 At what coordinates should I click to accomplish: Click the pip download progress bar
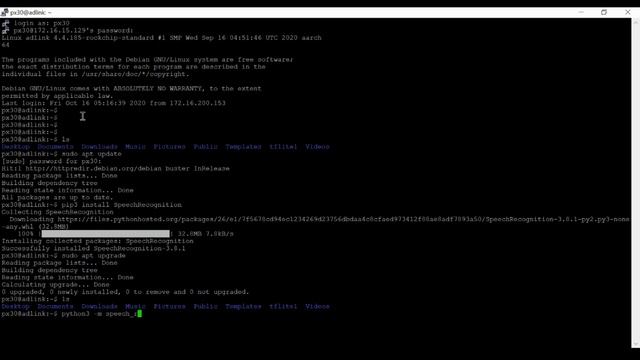point(105,234)
